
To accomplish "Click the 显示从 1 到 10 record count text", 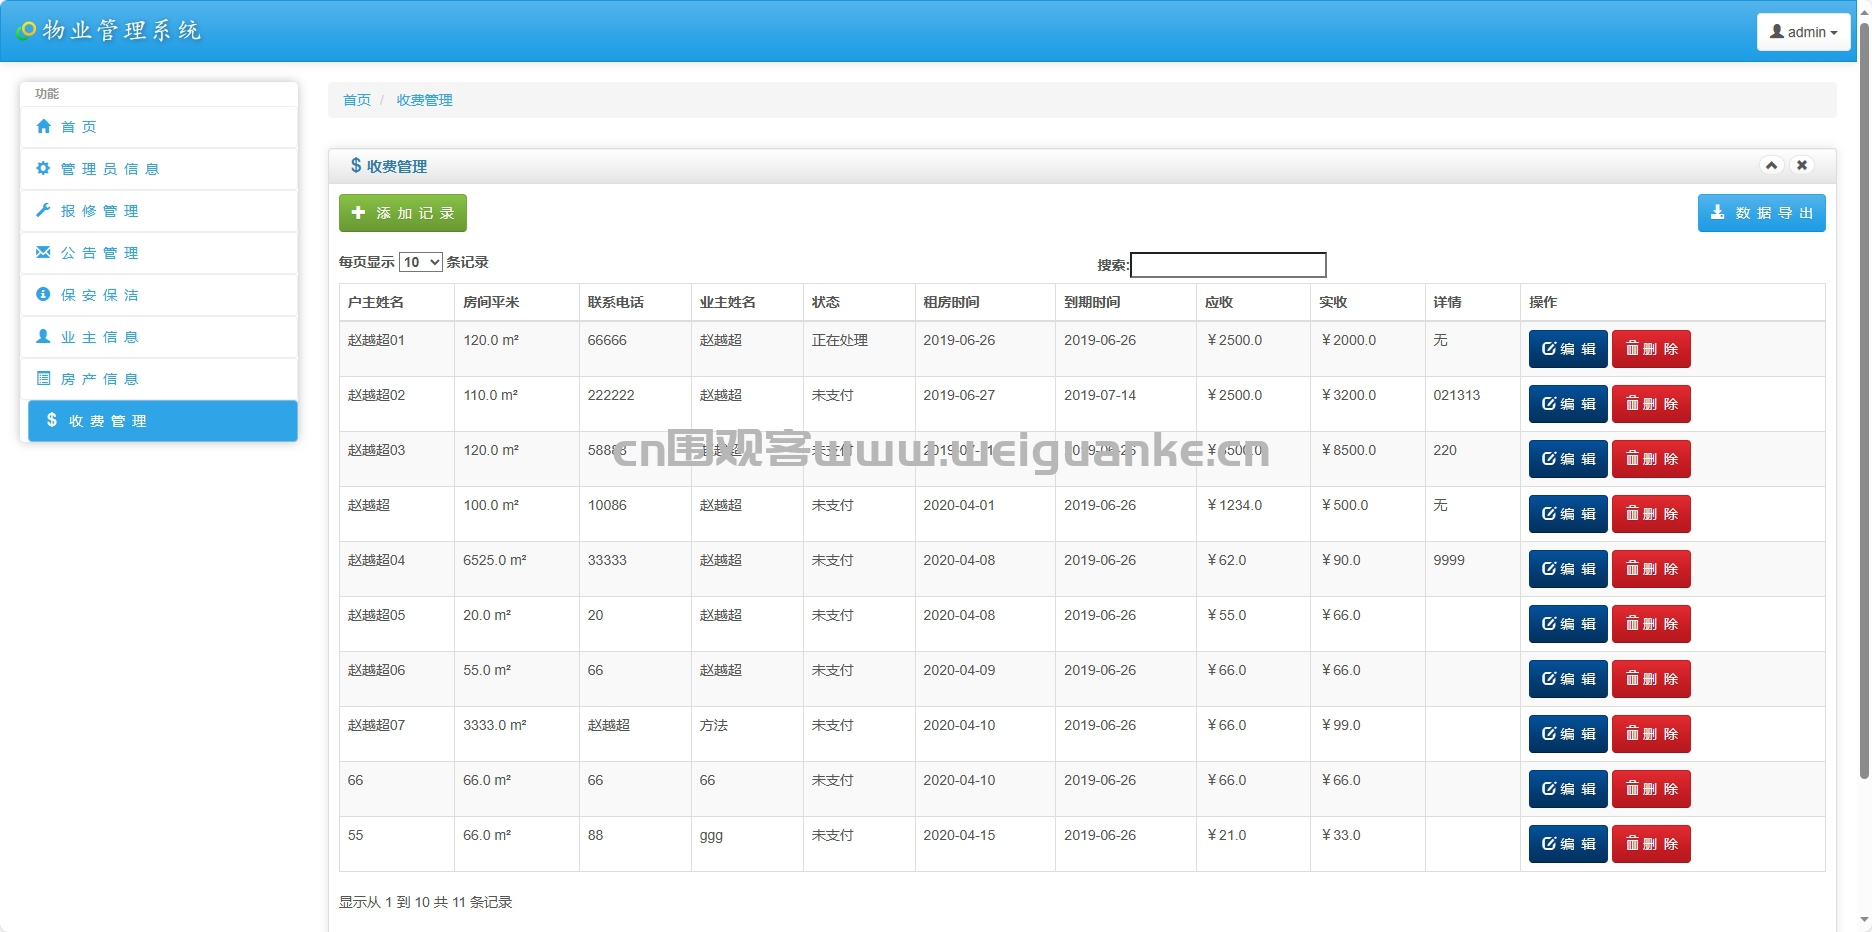I will coord(425,902).
